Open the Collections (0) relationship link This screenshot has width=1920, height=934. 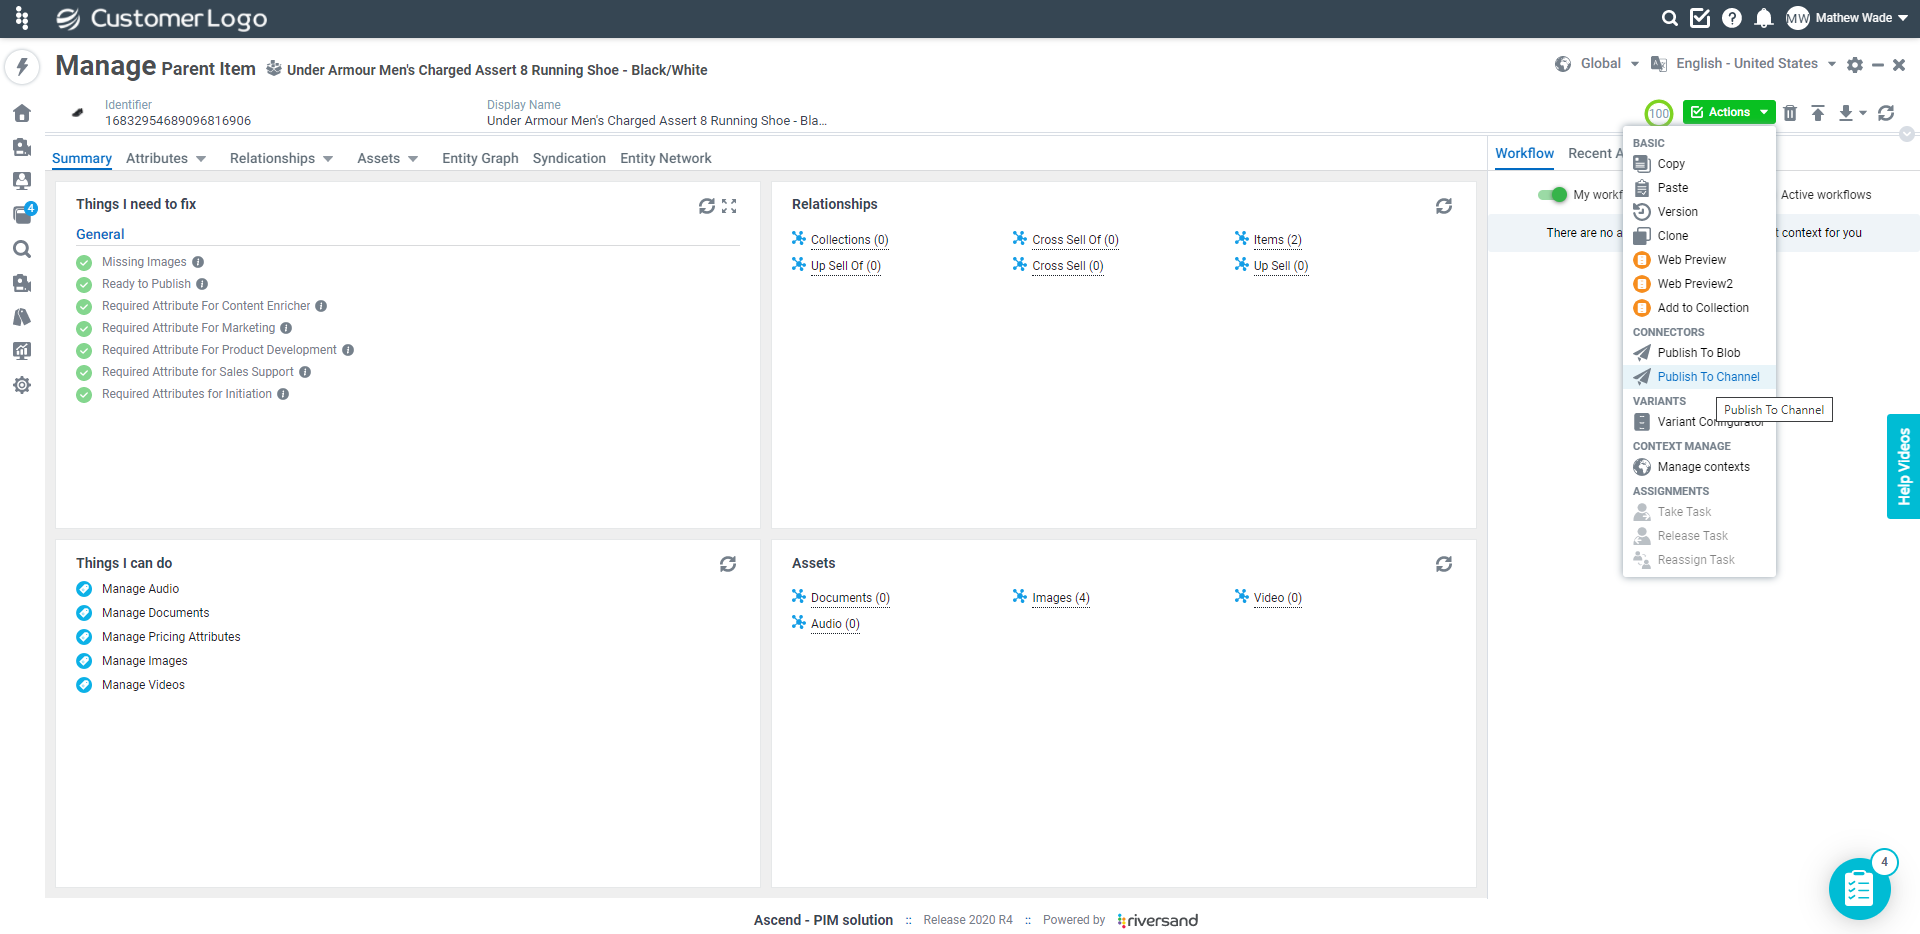[849, 240]
